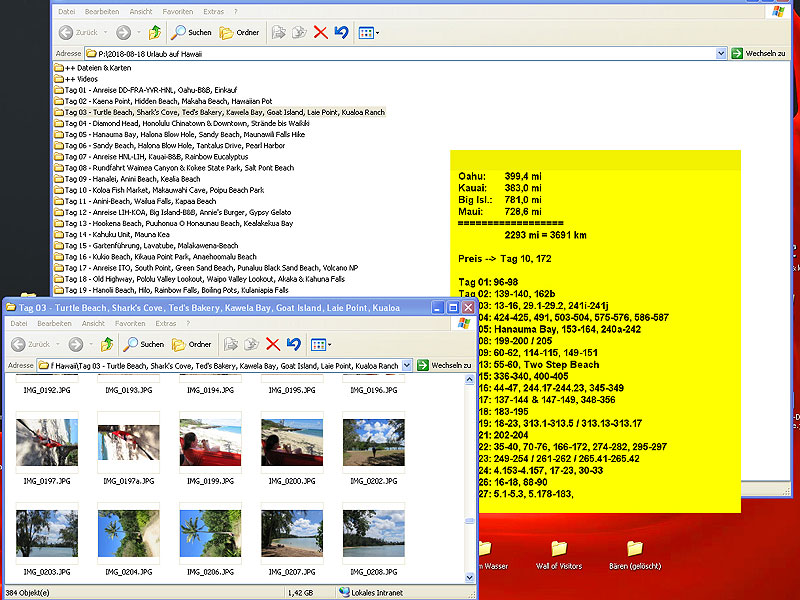Click Wechseln zu button in Tag 03 window
This screenshot has width=800, height=600.
[x=444, y=366]
